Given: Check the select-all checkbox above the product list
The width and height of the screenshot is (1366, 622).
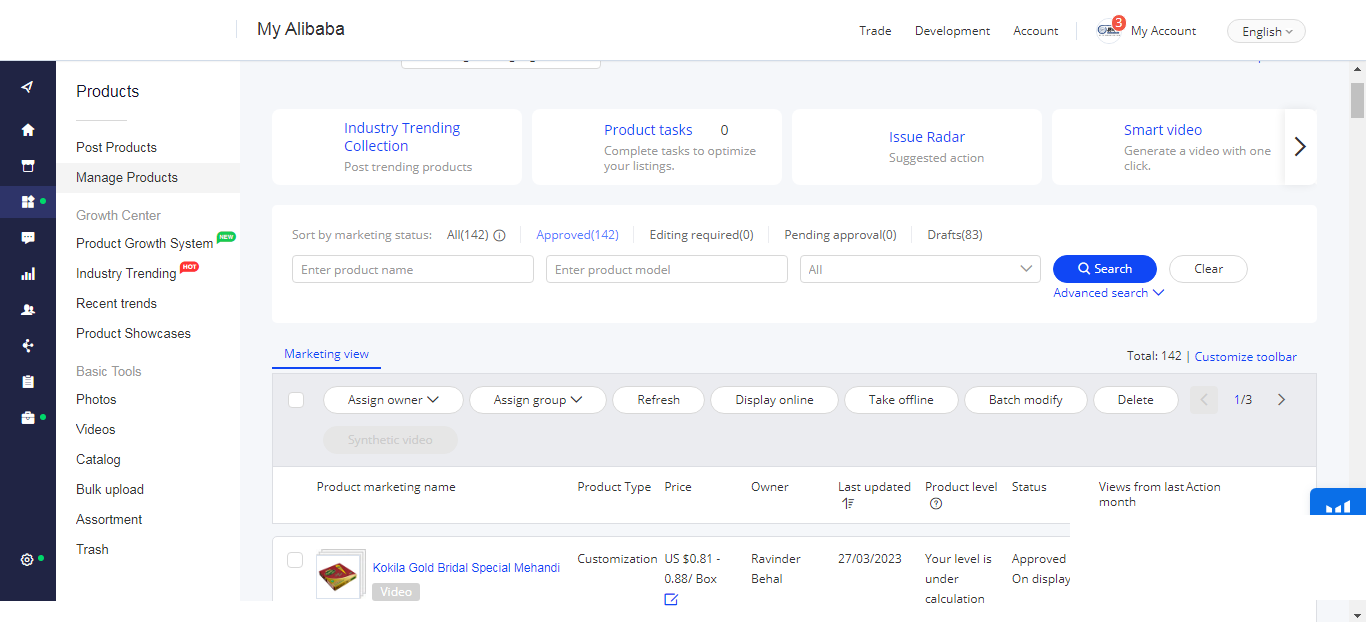Looking at the screenshot, I should (x=295, y=399).
